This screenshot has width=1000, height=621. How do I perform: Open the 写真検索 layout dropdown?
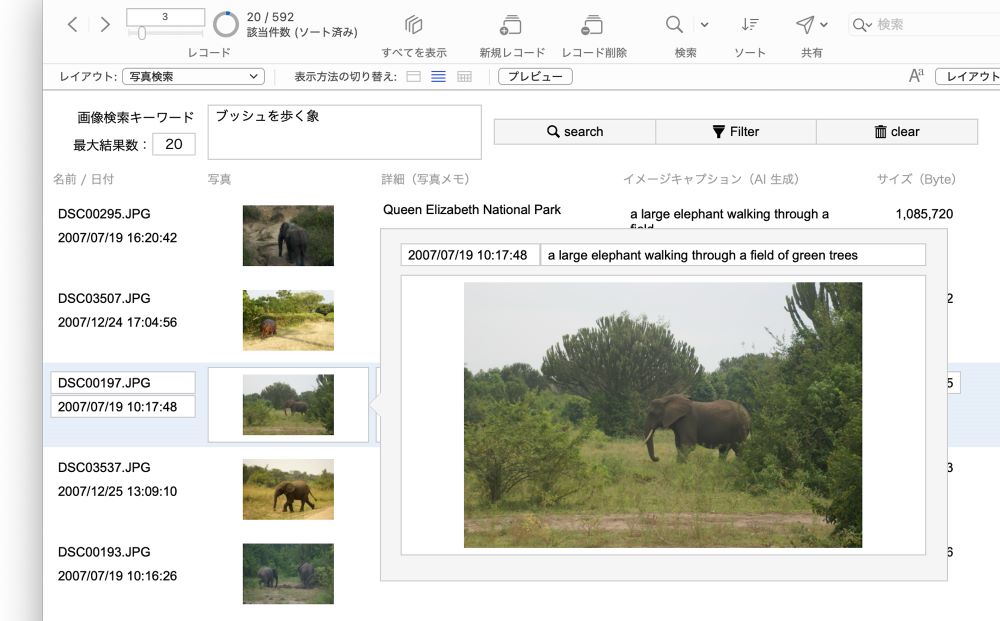point(193,77)
